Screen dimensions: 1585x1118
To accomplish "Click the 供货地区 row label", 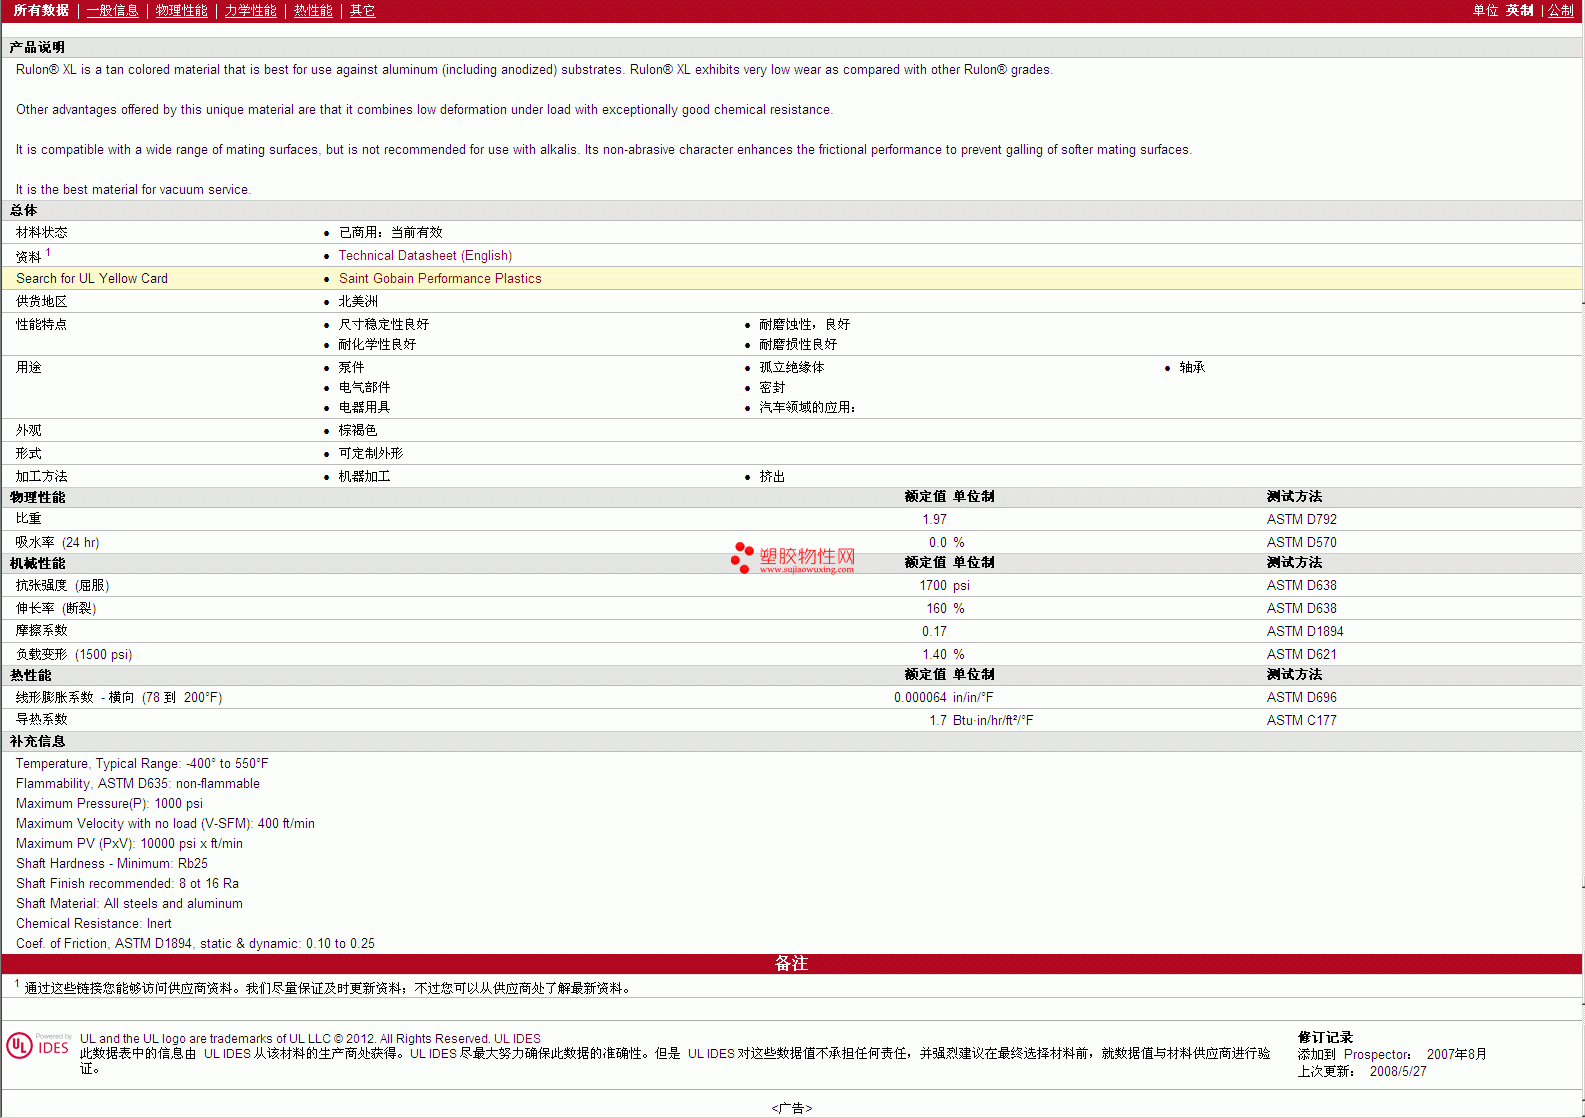I will click(x=41, y=301).
